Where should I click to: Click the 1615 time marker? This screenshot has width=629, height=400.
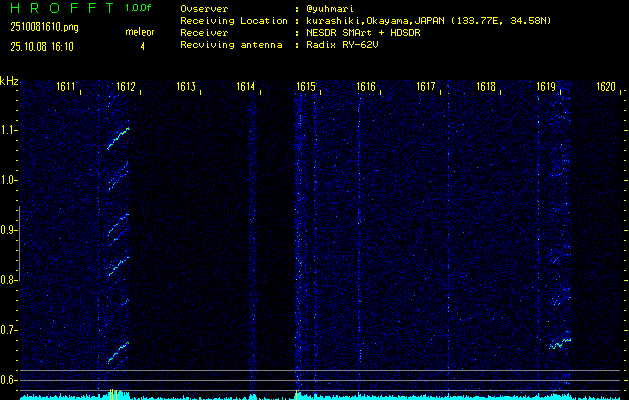[306, 88]
